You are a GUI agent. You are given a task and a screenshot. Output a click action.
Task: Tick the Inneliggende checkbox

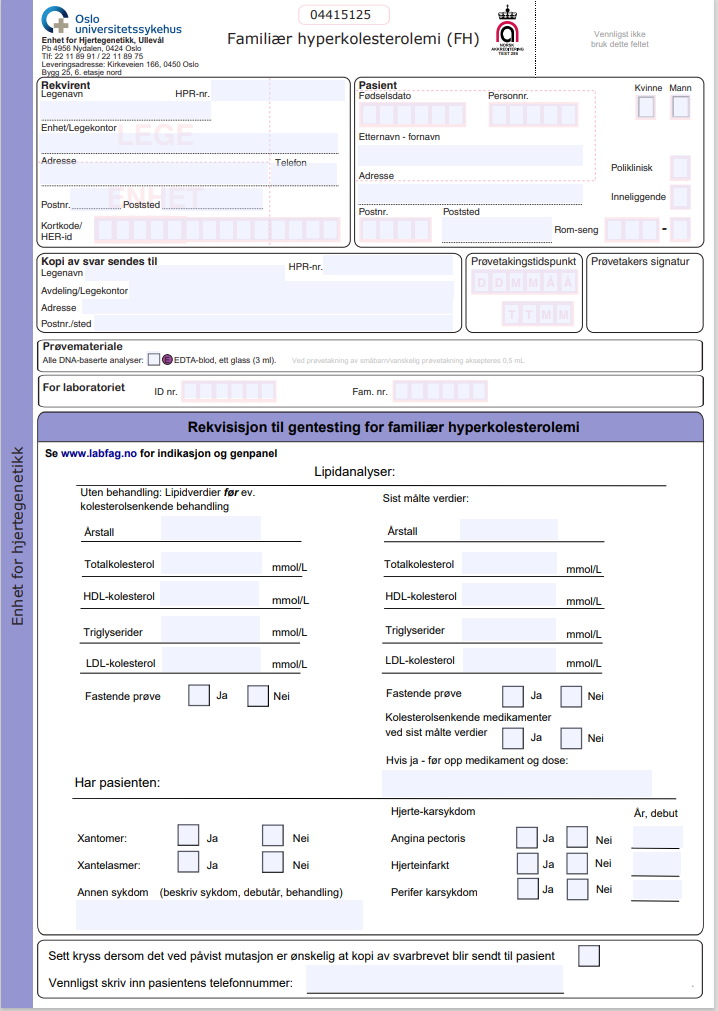[x=680, y=197]
